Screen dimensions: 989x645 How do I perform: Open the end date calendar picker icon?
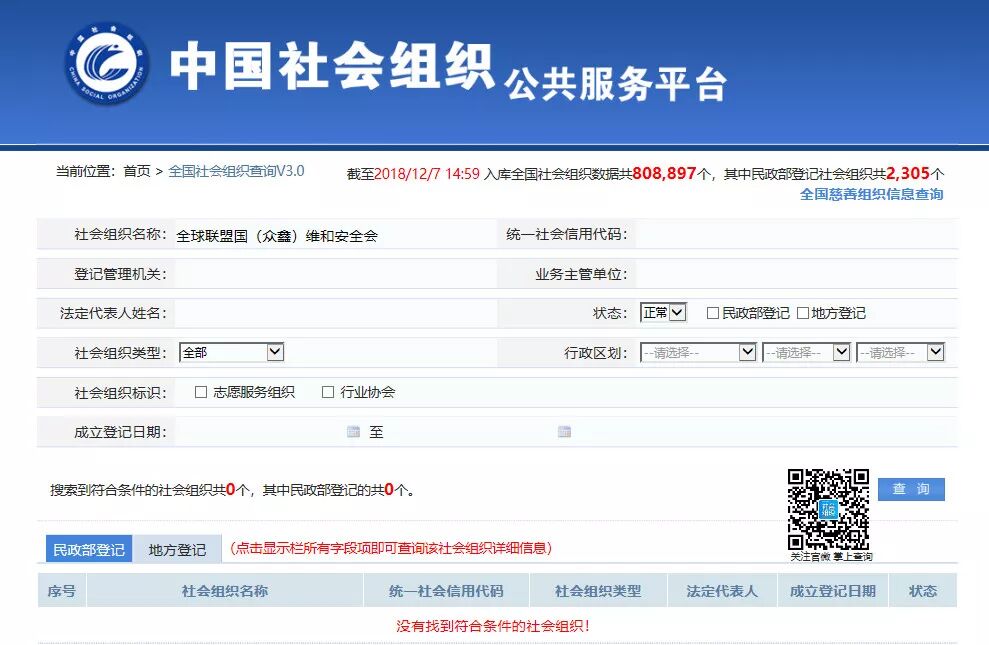tap(565, 432)
